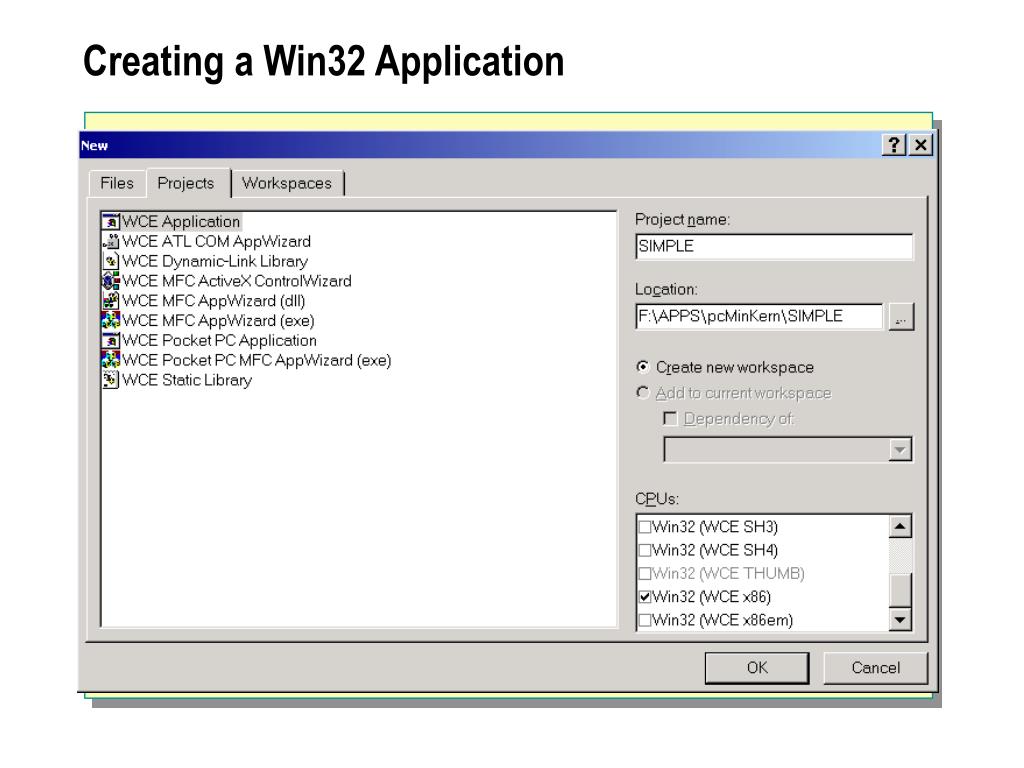Click the CPUs list scroll down arrow
The height and width of the screenshot is (768, 1024).
pyautogui.click(x=900, y=619)
